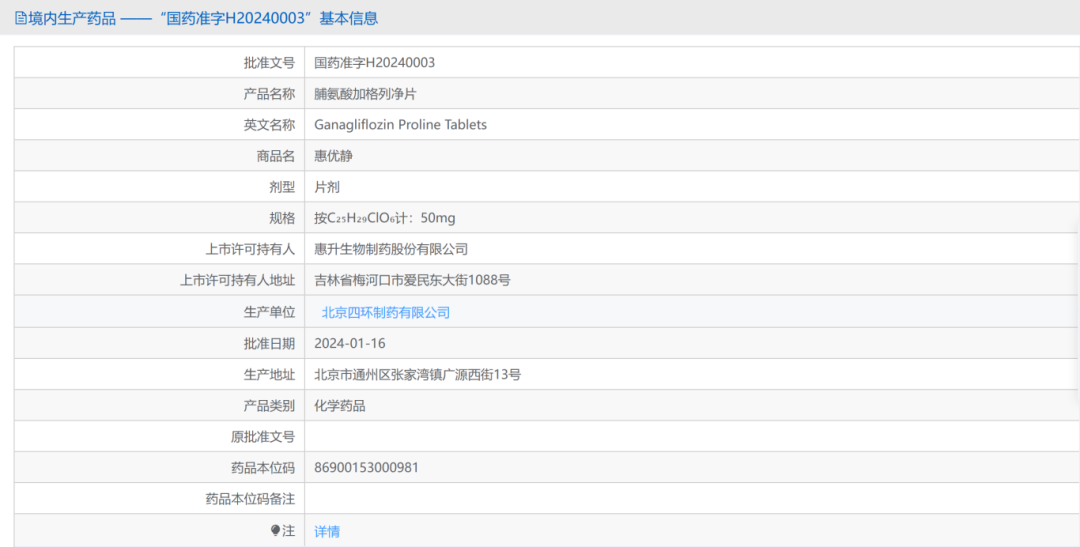The width and height of the screenshot is (1080, 547).
Task: Click the drug standard code 86900153000981
Action: (366, 467)
